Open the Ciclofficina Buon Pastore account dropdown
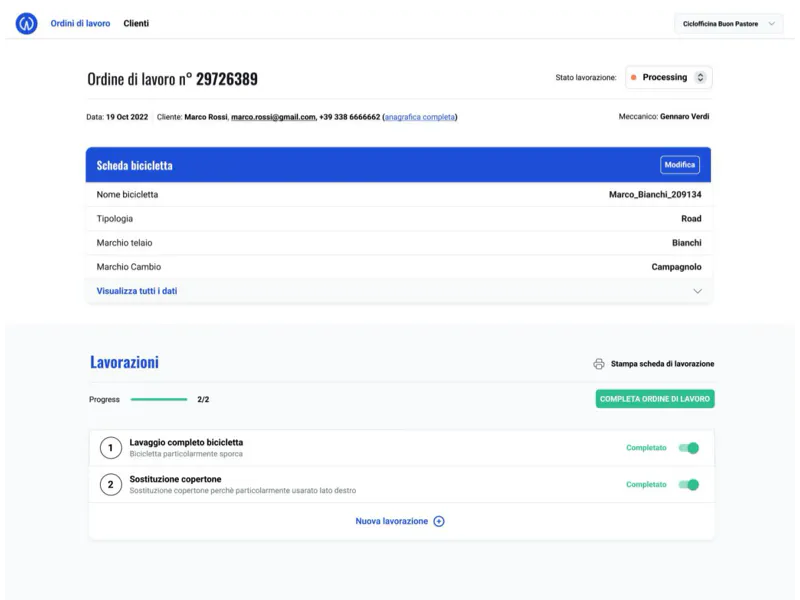 tap(729, 24)
